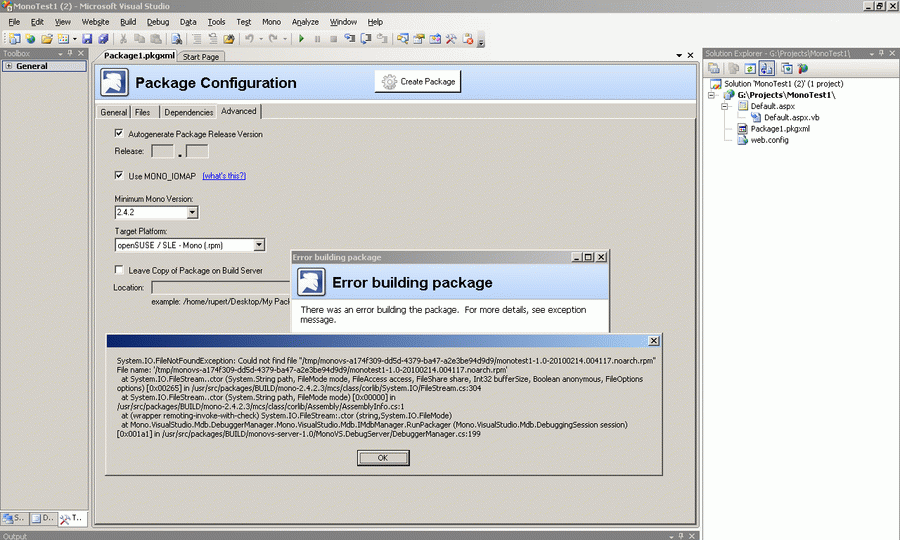Click the Open File folder icon
Screen dimensions: 900x540
(x=47, y=39)
